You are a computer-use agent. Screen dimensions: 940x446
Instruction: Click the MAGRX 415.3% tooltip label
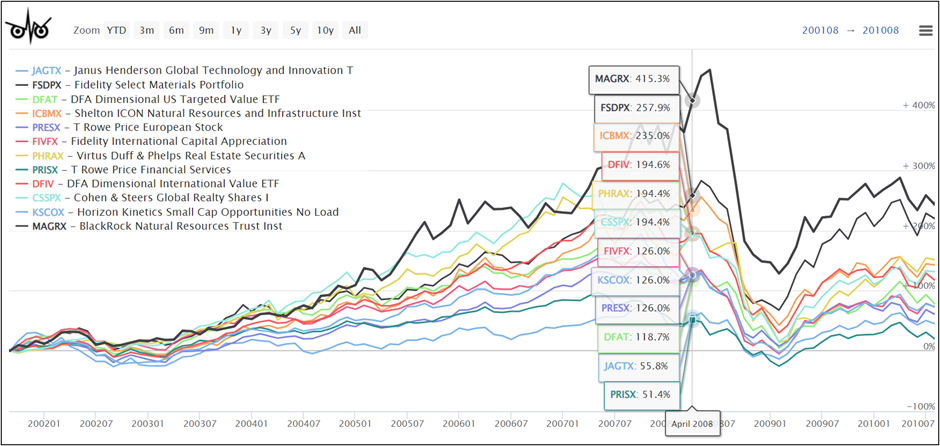pos(635,78)
